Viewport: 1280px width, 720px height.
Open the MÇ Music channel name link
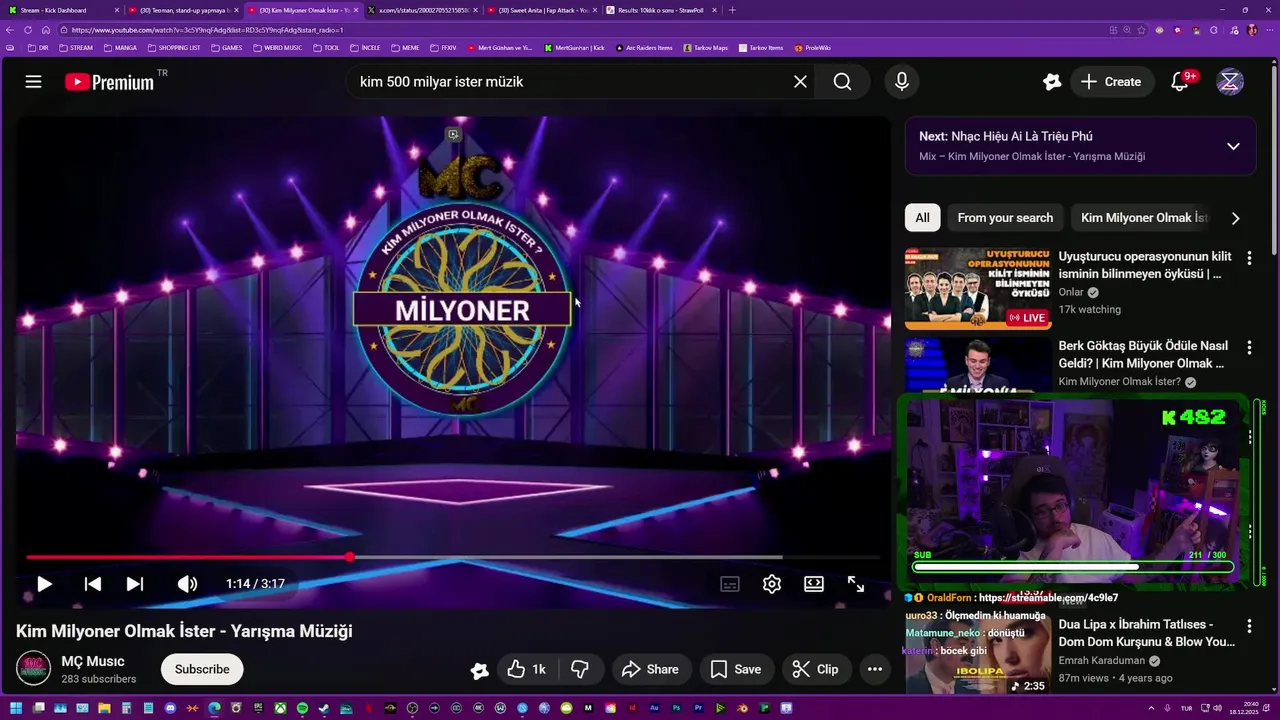click(93, 661)
